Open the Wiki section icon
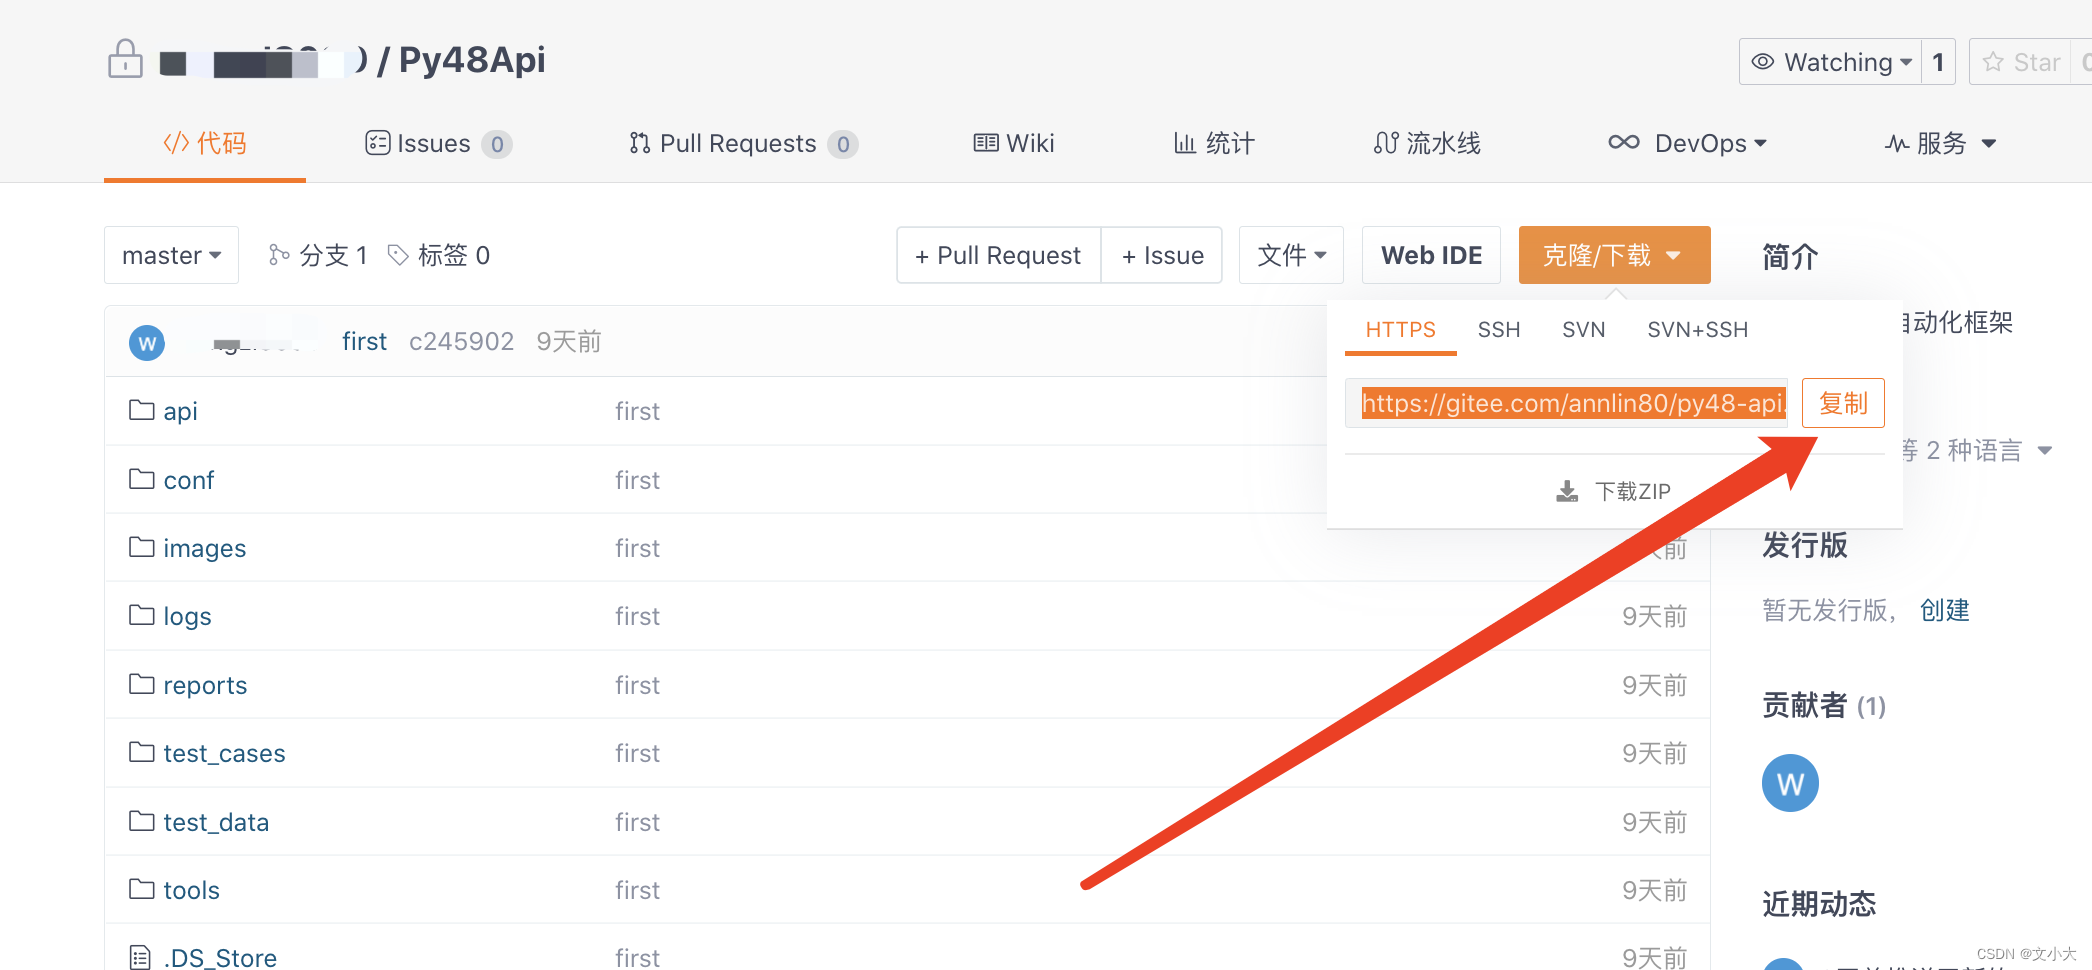Image resolution: width=2092 pixels, height=970 pixels. 986,143
